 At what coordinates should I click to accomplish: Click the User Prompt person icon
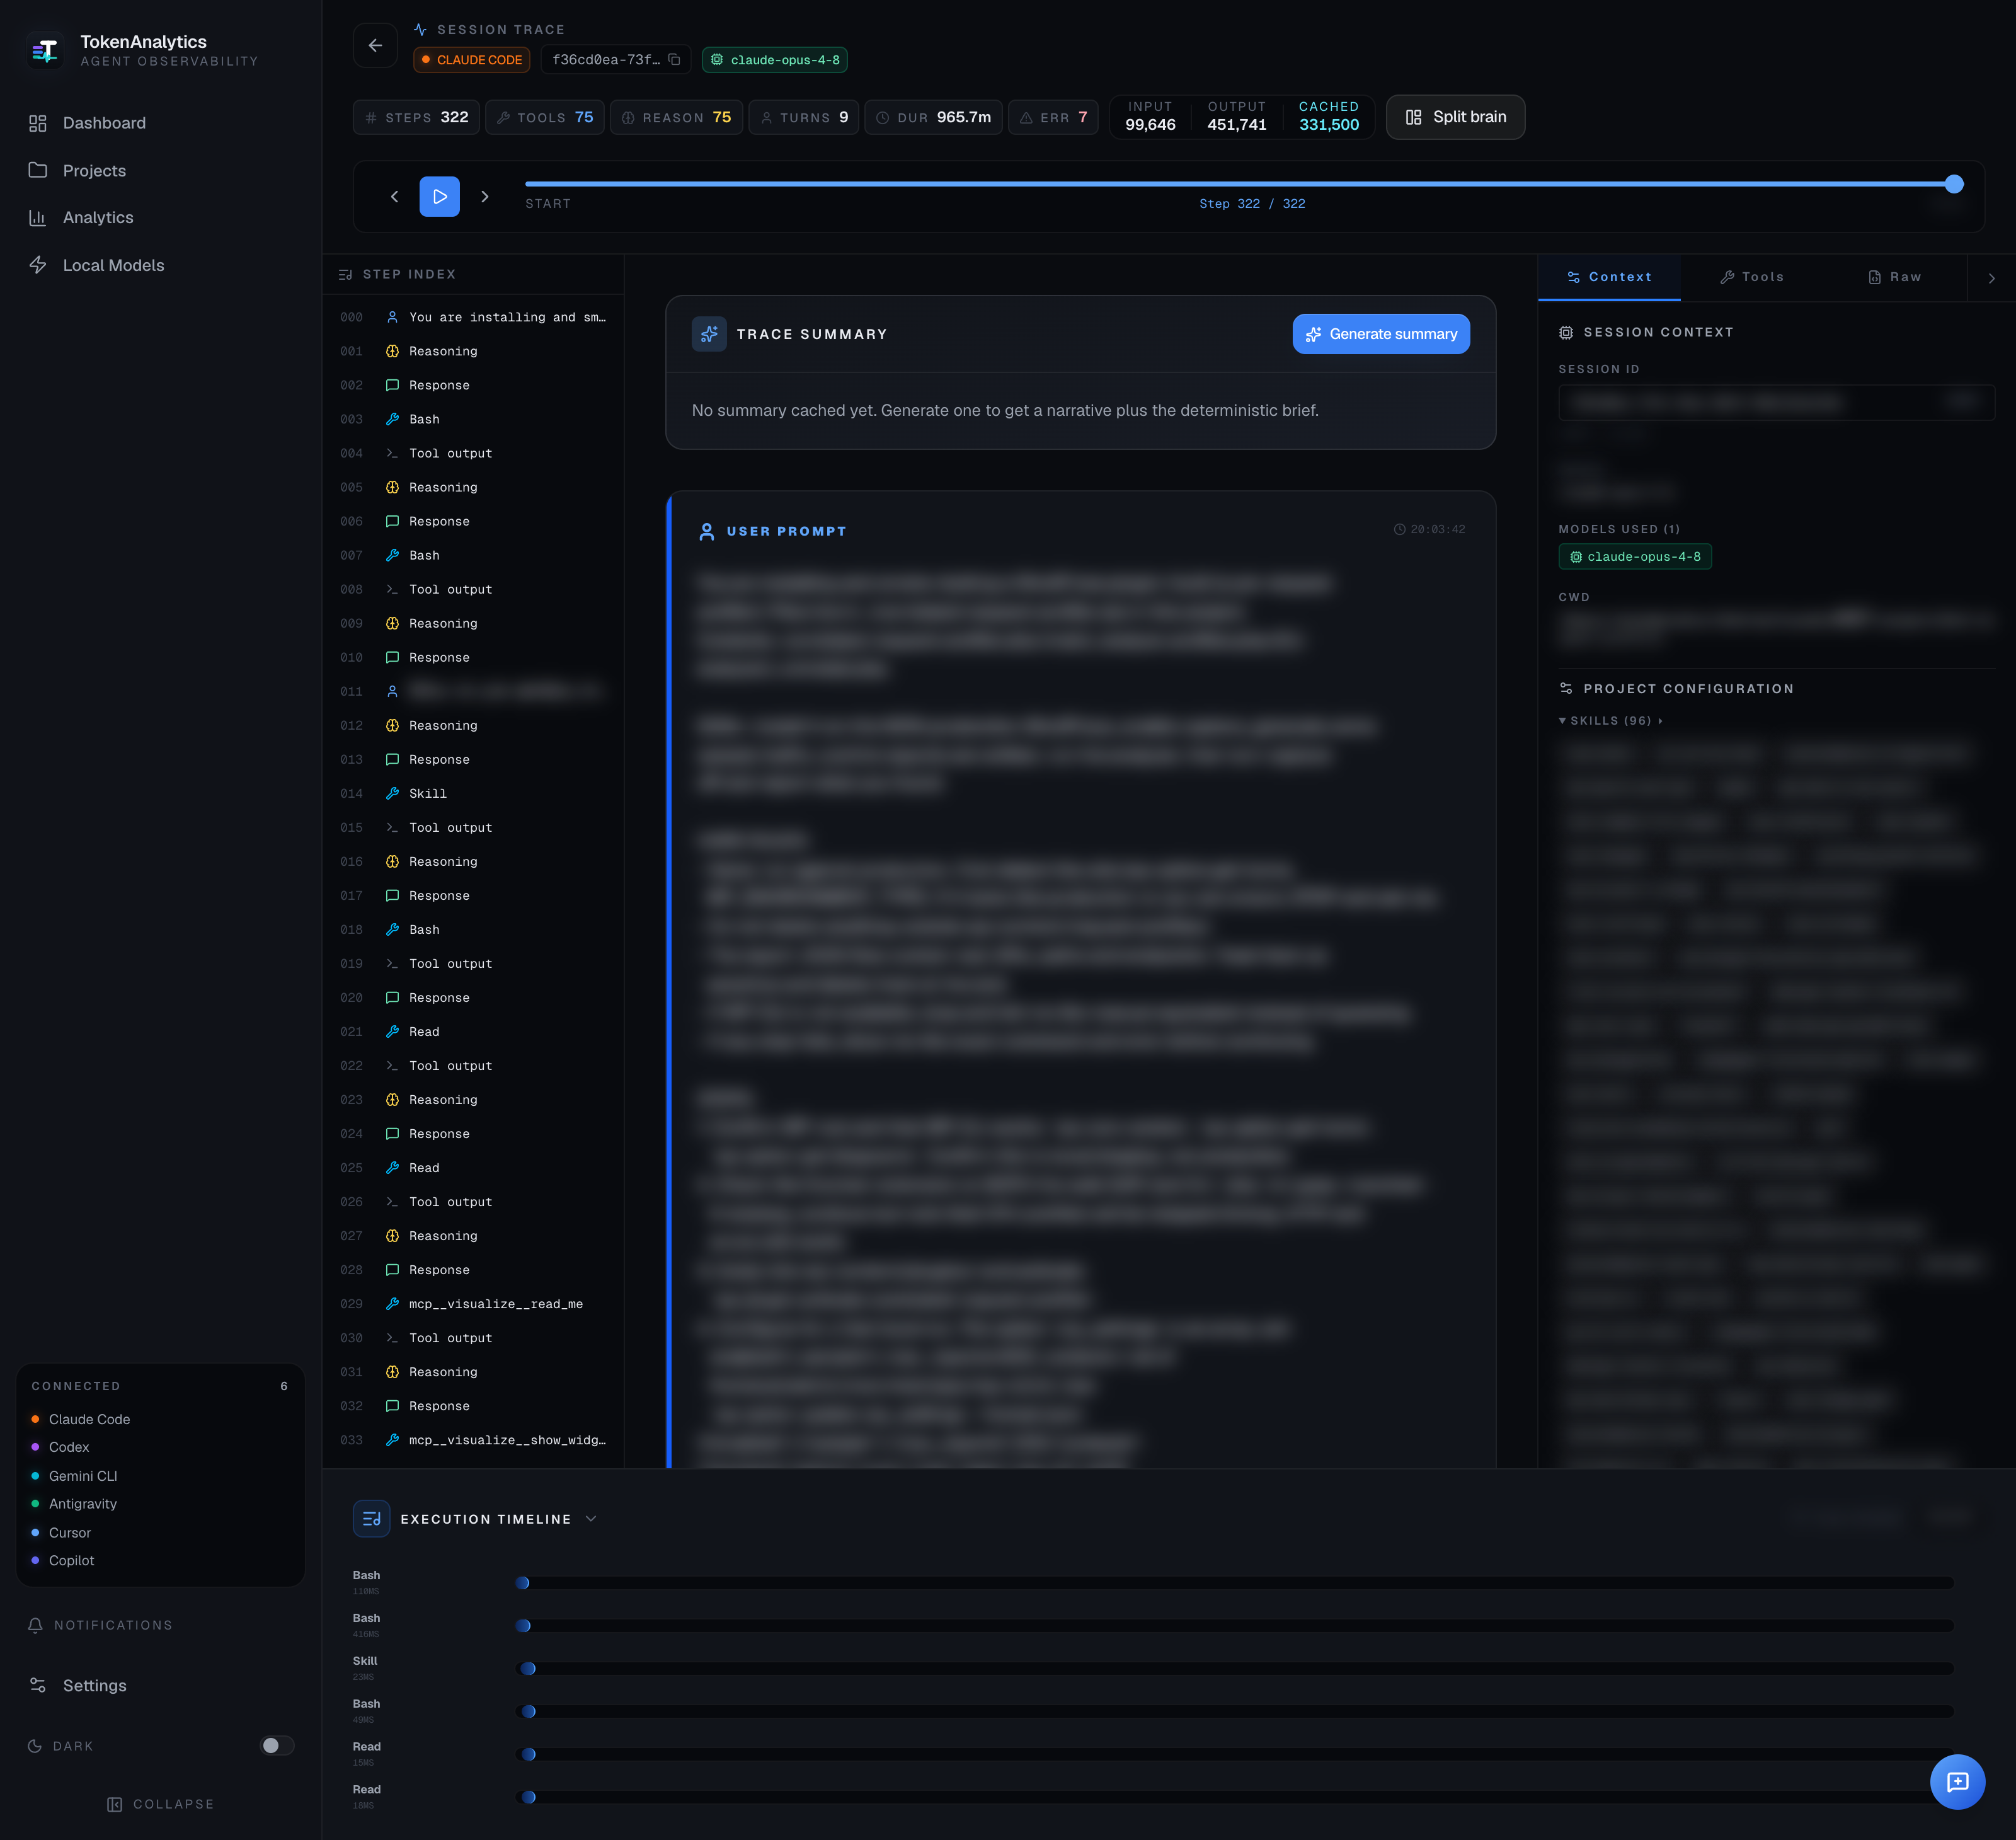click(x=707, y=531)
